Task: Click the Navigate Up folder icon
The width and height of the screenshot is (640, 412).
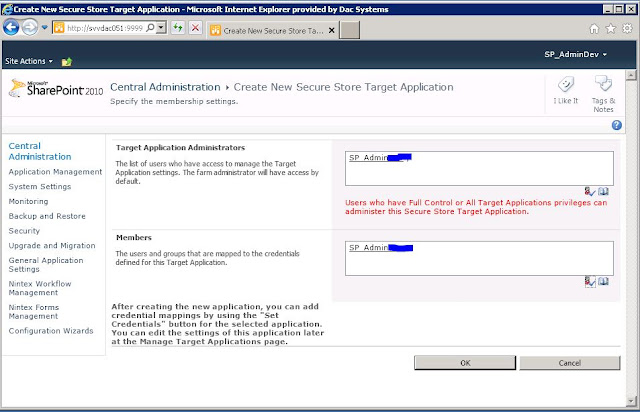Action: [67, 62]
